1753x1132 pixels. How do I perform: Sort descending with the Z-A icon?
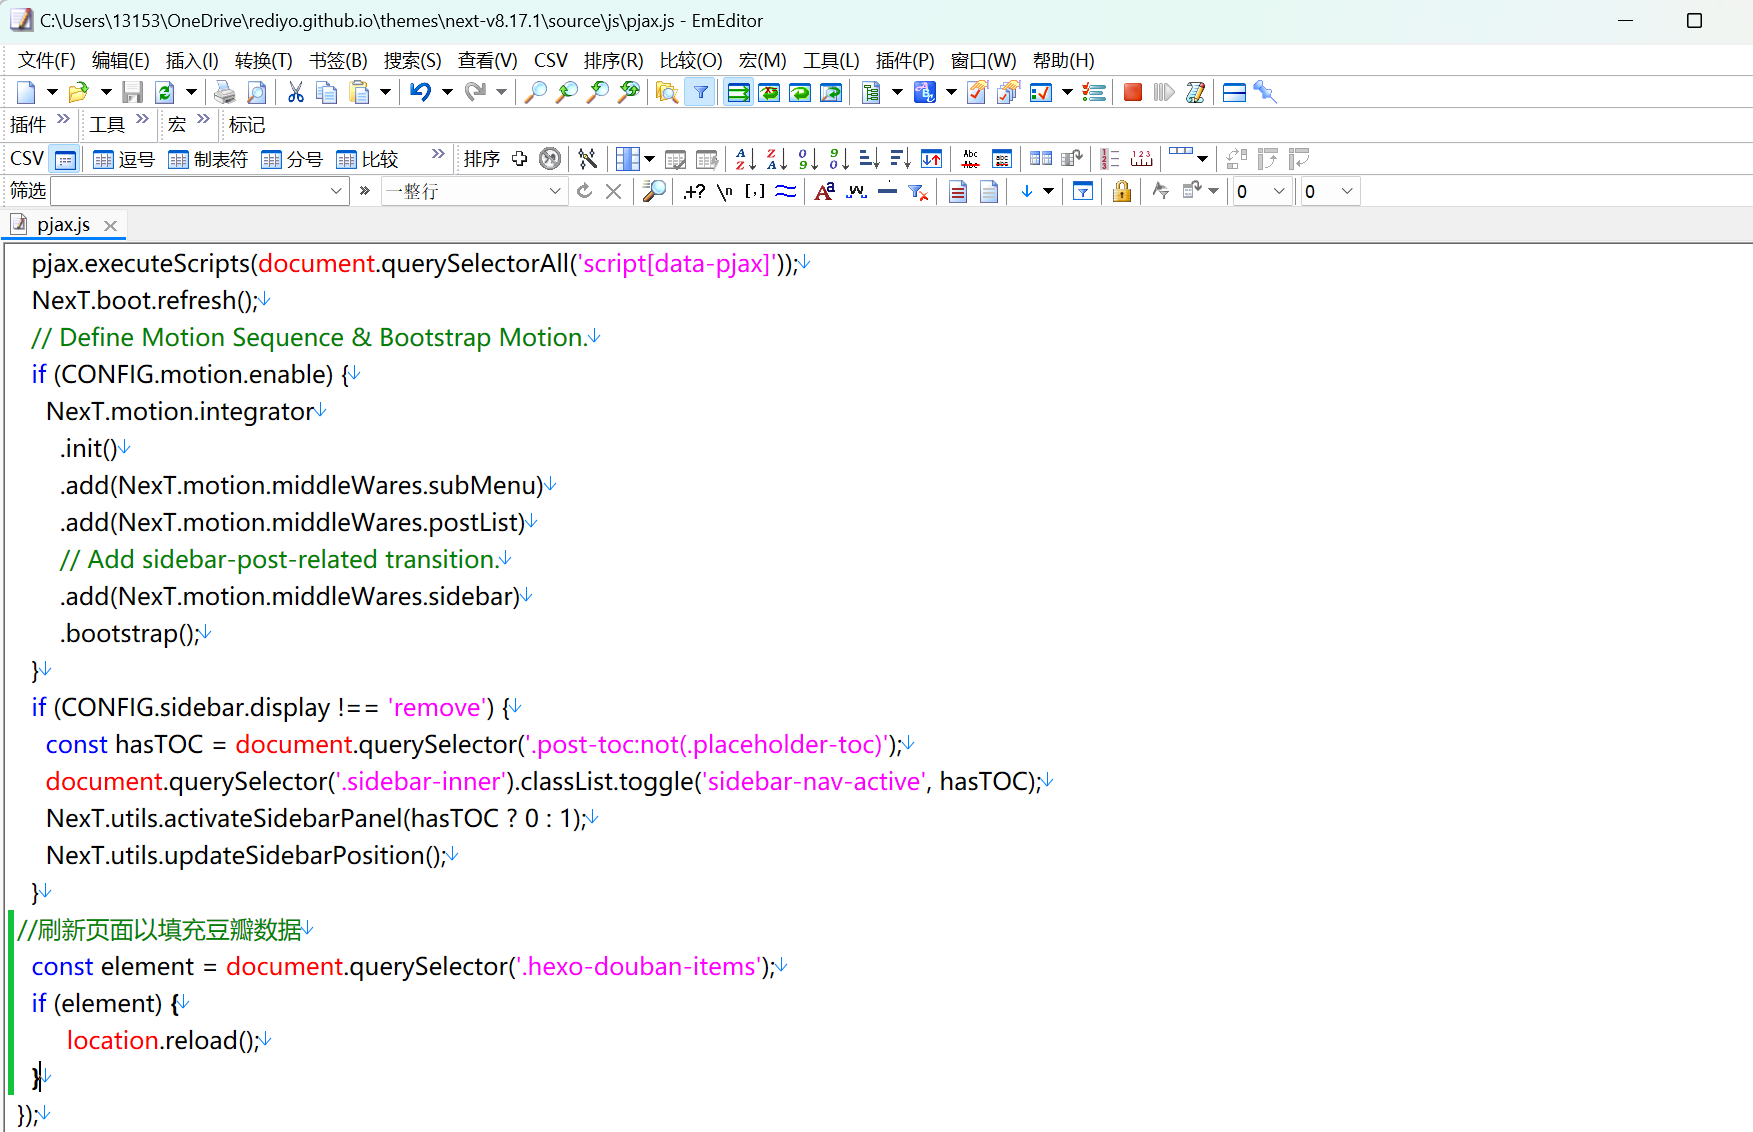777,159
